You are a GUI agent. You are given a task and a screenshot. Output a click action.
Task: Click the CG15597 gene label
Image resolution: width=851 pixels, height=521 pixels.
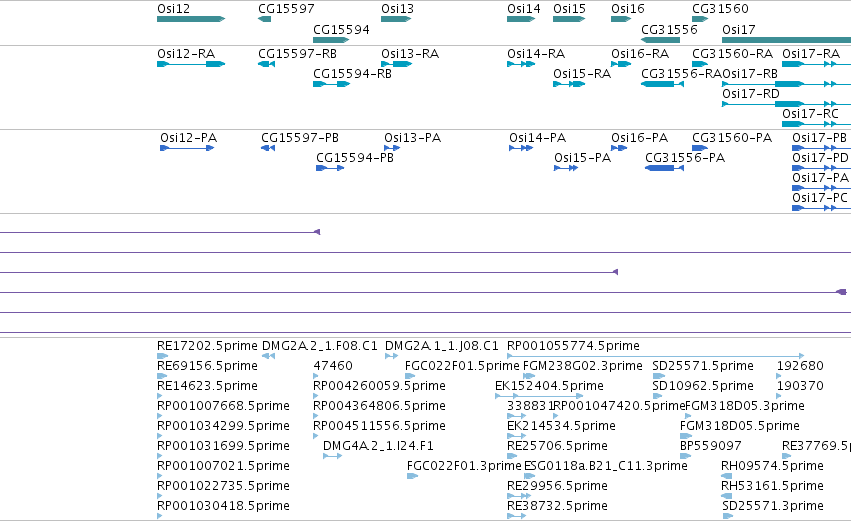click(x=286, y=9)
